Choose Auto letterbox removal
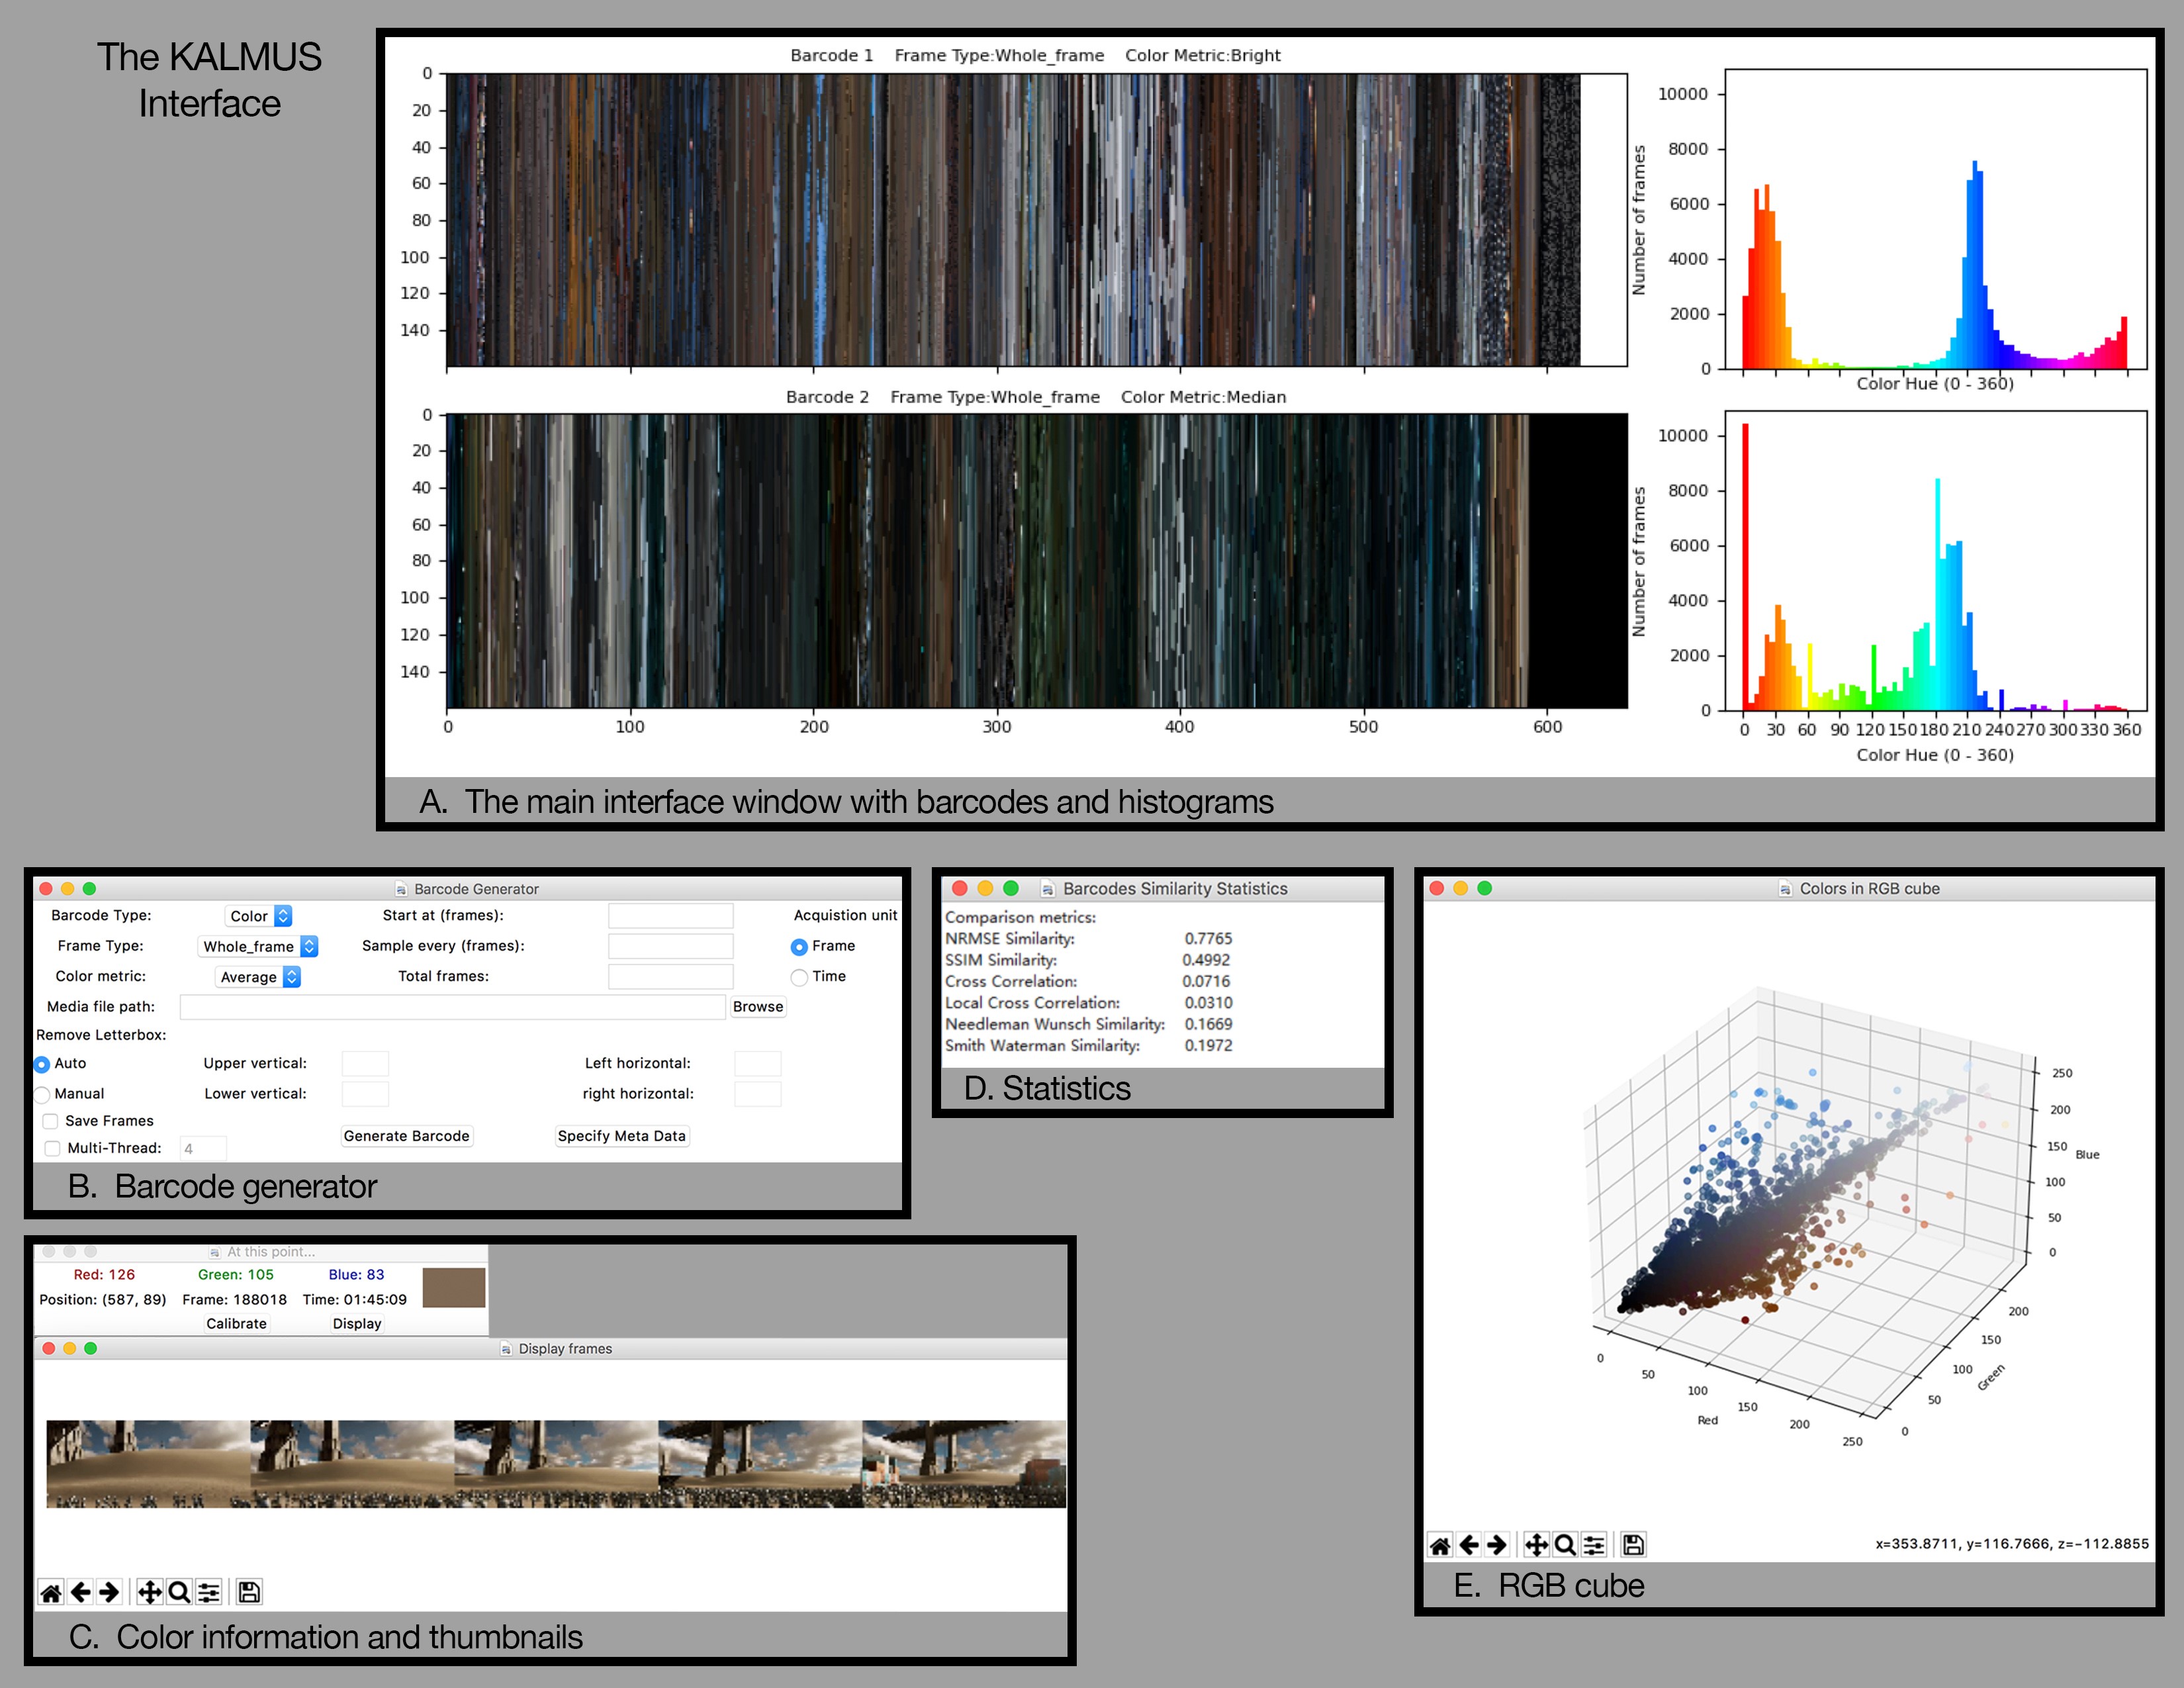The height and width of the screenshot is (1688, 2184). click(x=42, y=1064)
